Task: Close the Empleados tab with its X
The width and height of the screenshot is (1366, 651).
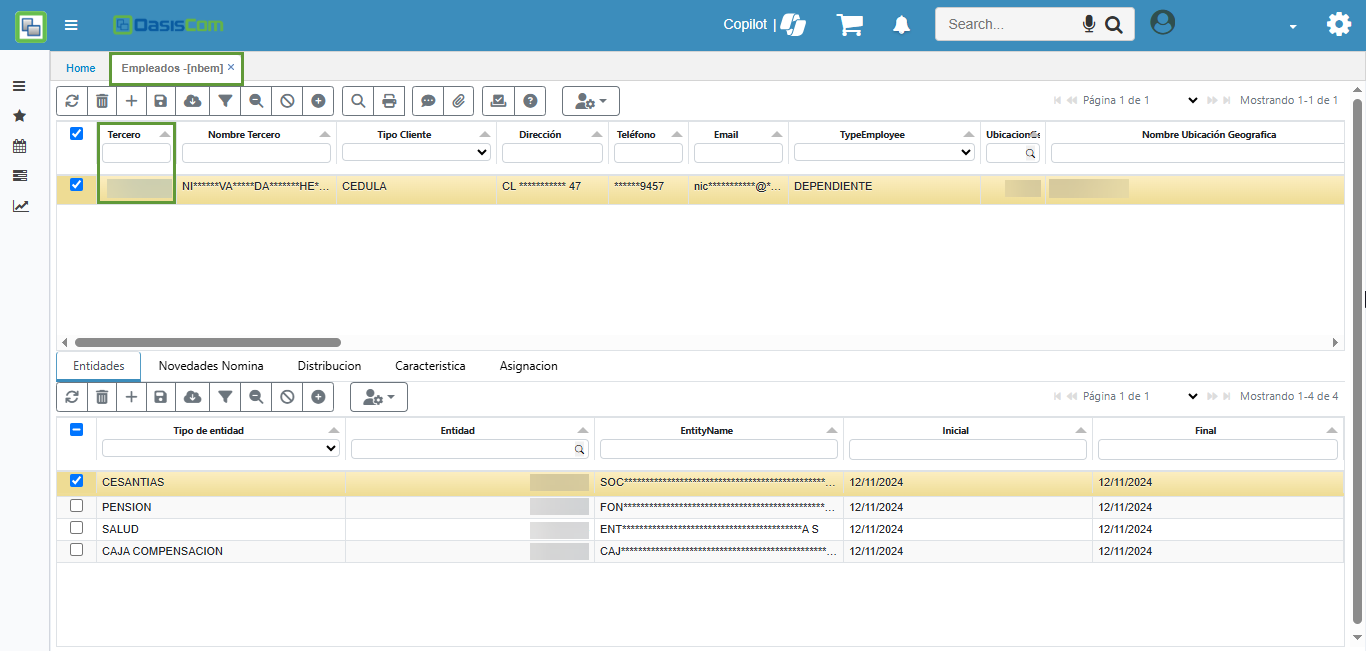Action: pyautogui.click(x=231, y=67)
